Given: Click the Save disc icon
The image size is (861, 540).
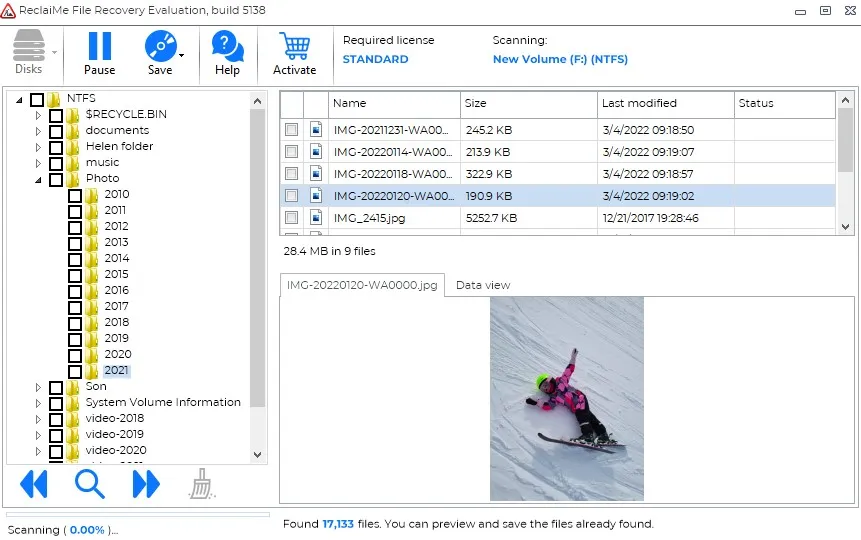Looking at the screenshot, I should pyautogui.click(x=159, y=46).
